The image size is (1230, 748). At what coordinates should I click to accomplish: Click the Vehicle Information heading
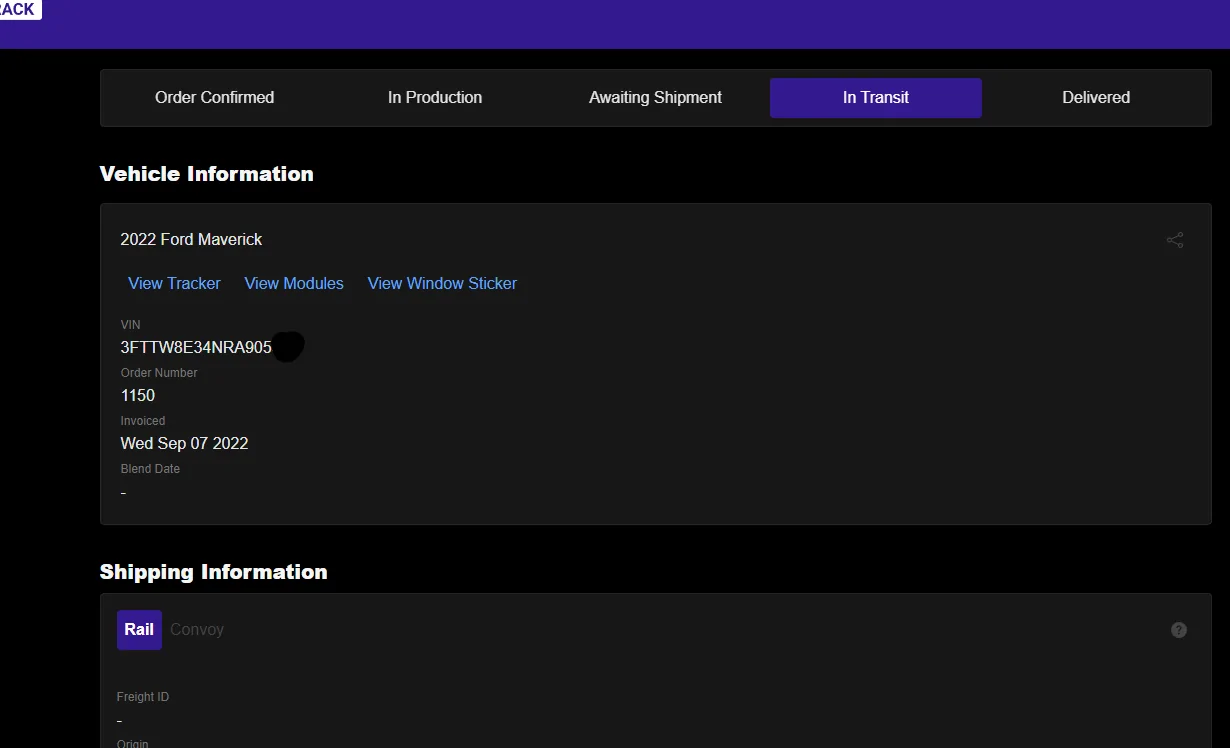(207, 174)
